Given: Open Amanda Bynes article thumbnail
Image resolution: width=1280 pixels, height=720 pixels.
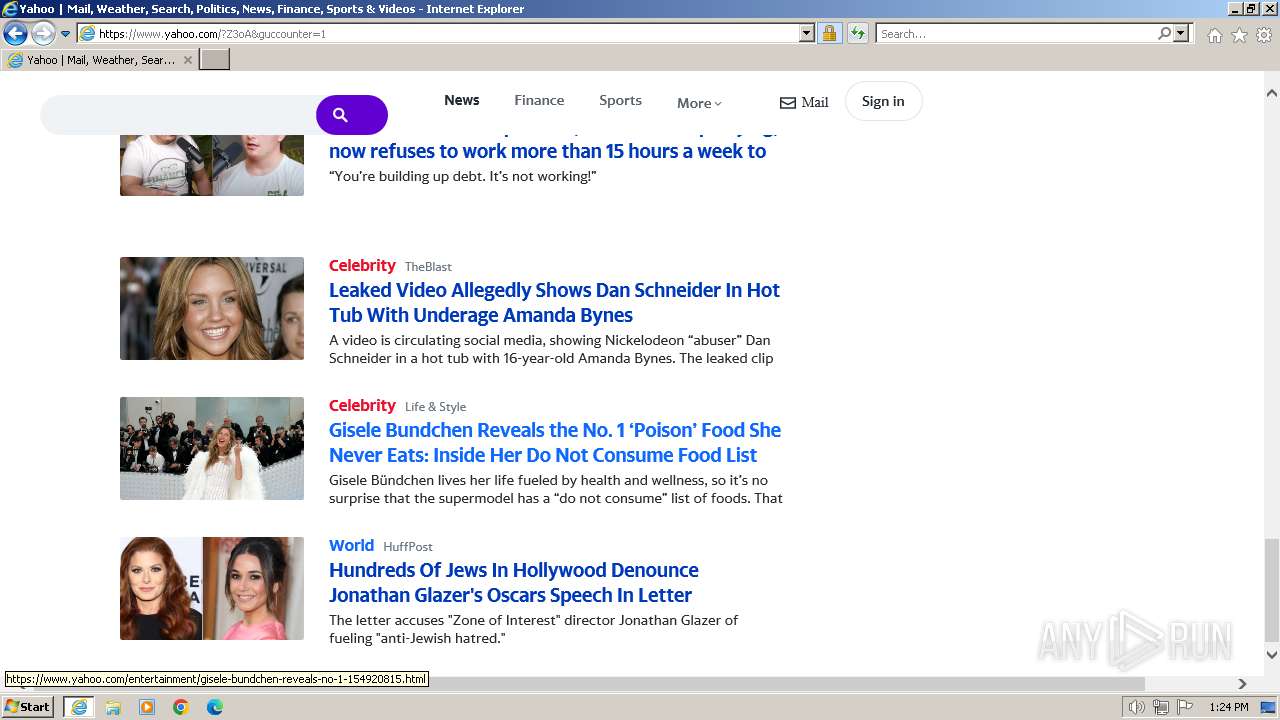Looking at the screenshot, I should coord(212,308).
